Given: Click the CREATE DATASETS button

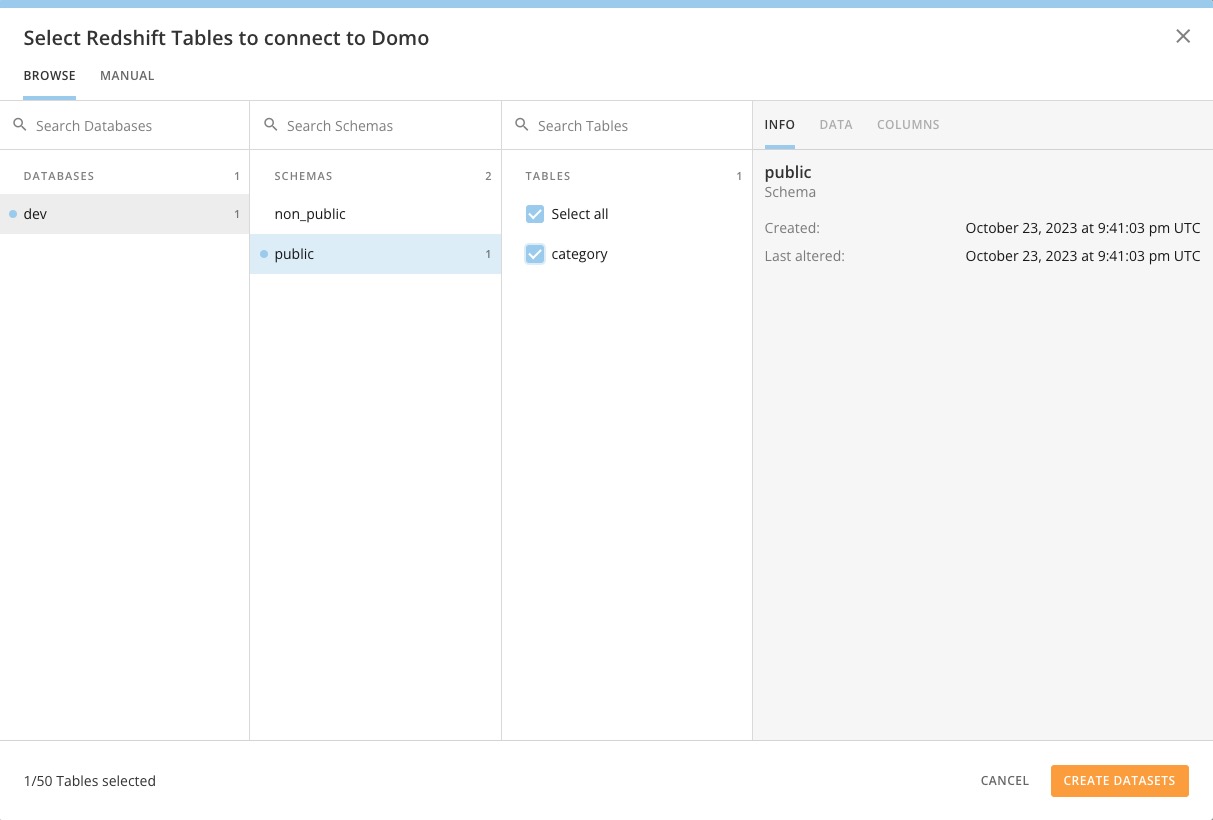Looking at the screenshot, I should 1119,780.
